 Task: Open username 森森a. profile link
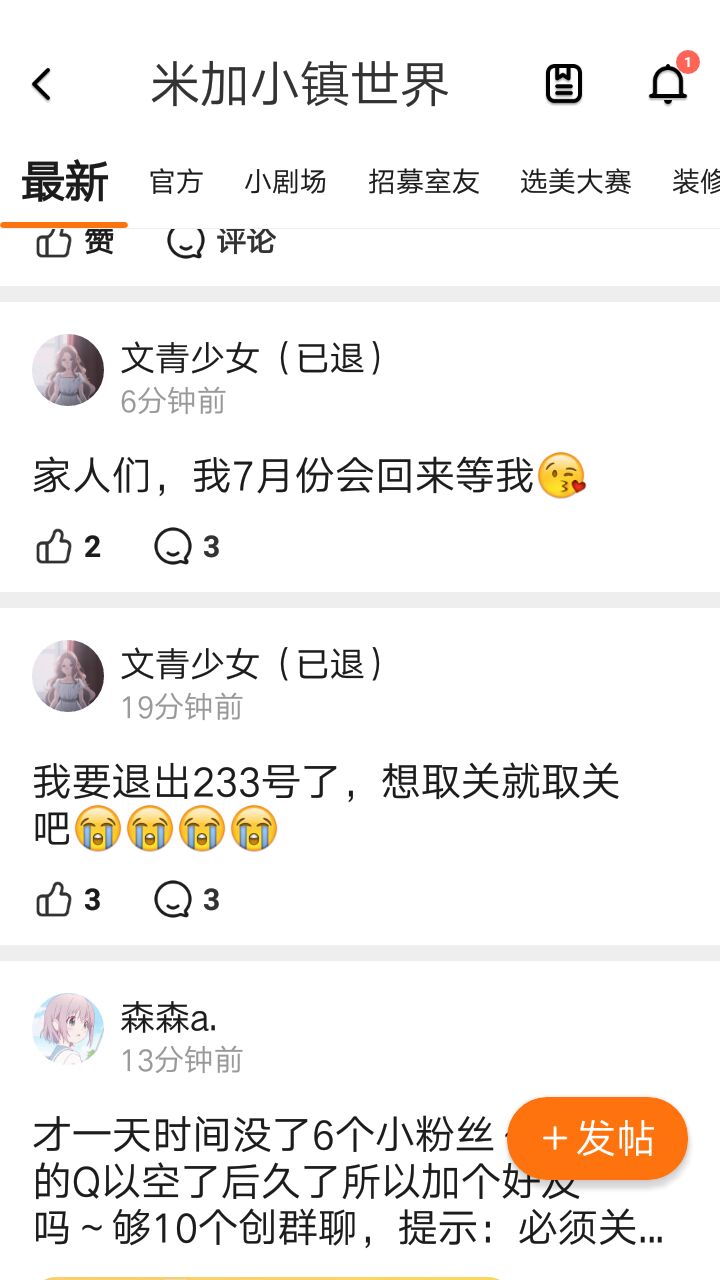click(169, 1017)
